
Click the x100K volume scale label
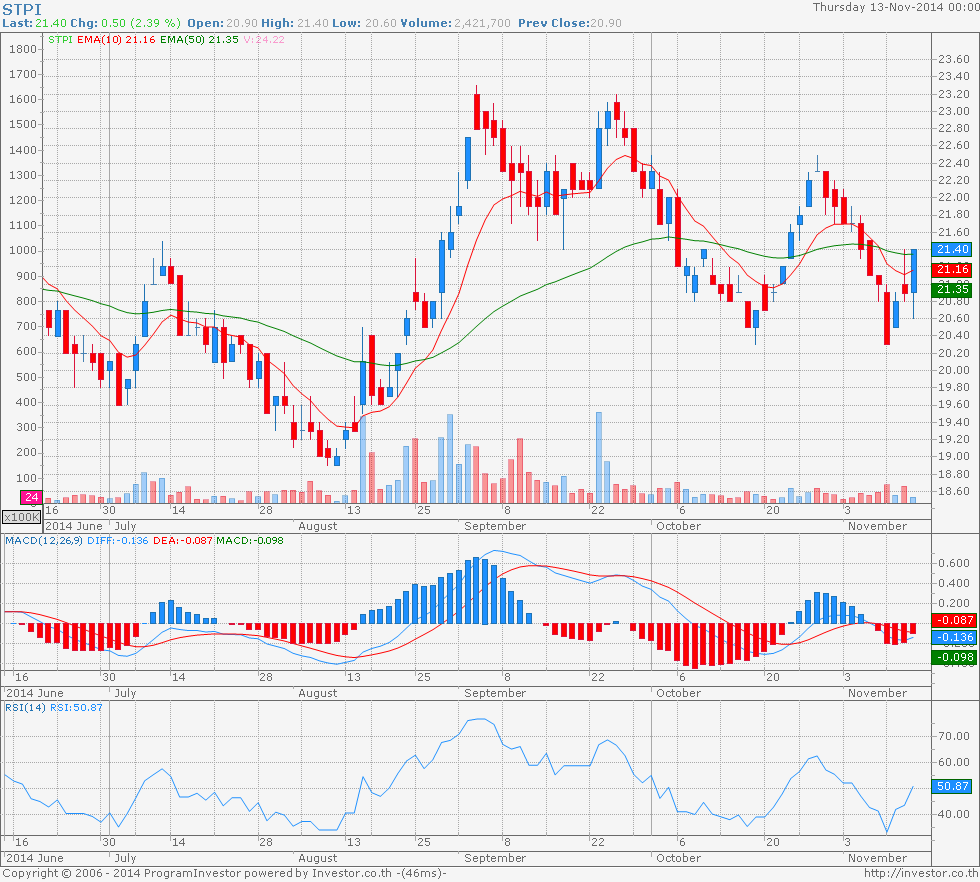tap(21, 517)
